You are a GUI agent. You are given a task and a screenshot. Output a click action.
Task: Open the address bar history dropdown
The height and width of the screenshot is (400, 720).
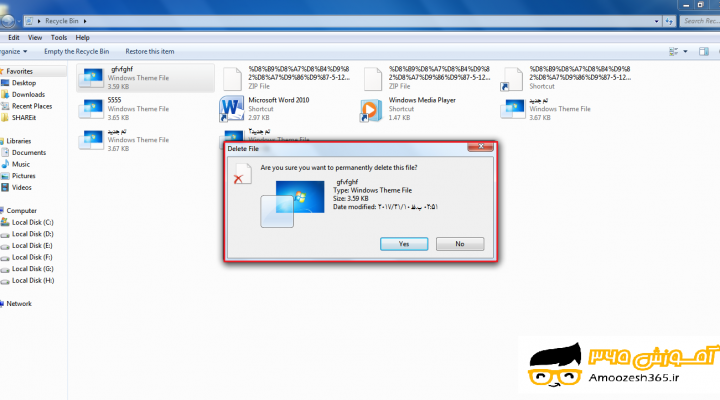656,21
